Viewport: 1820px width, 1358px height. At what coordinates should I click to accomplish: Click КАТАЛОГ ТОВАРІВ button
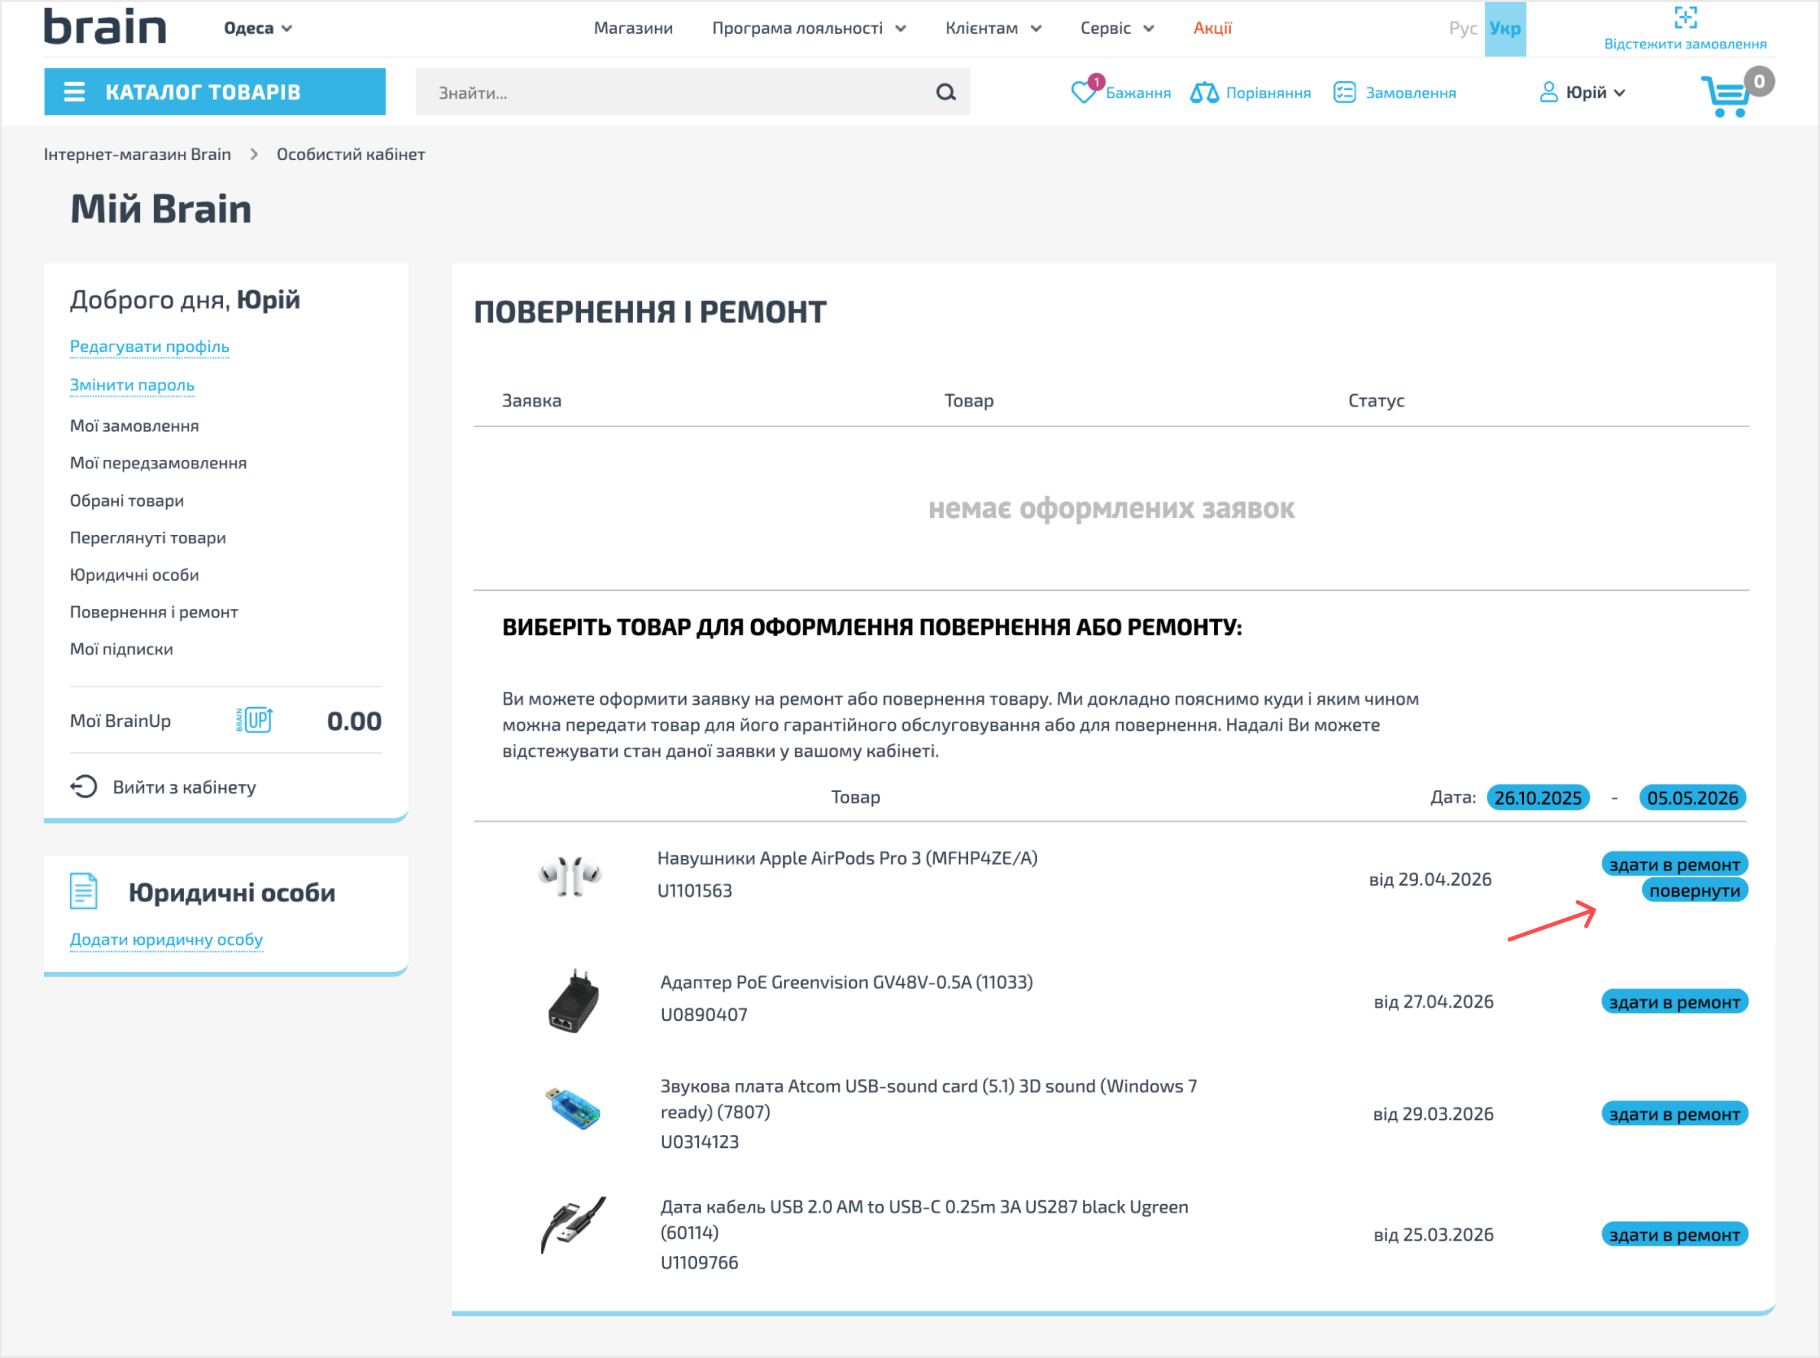(x=215, y=92)
